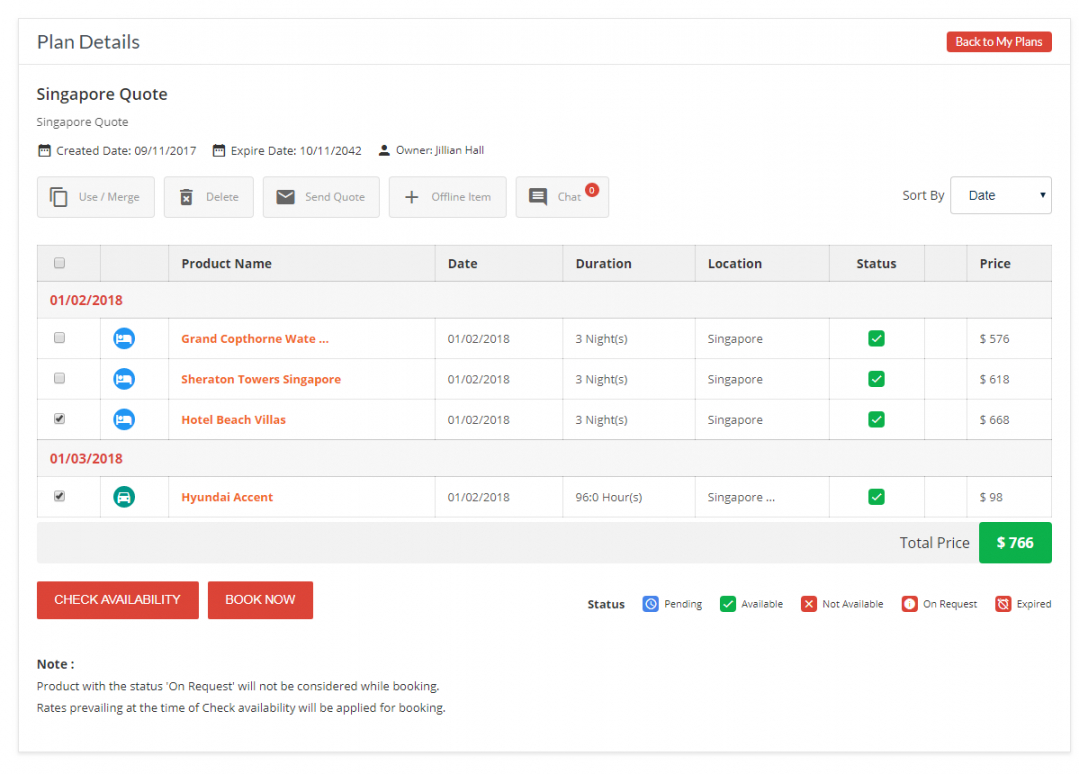Tick the checkbox for Grand Copthorne row
Image resolution: width=1079 pixels, height=774 pixels.
coord(59,338)
